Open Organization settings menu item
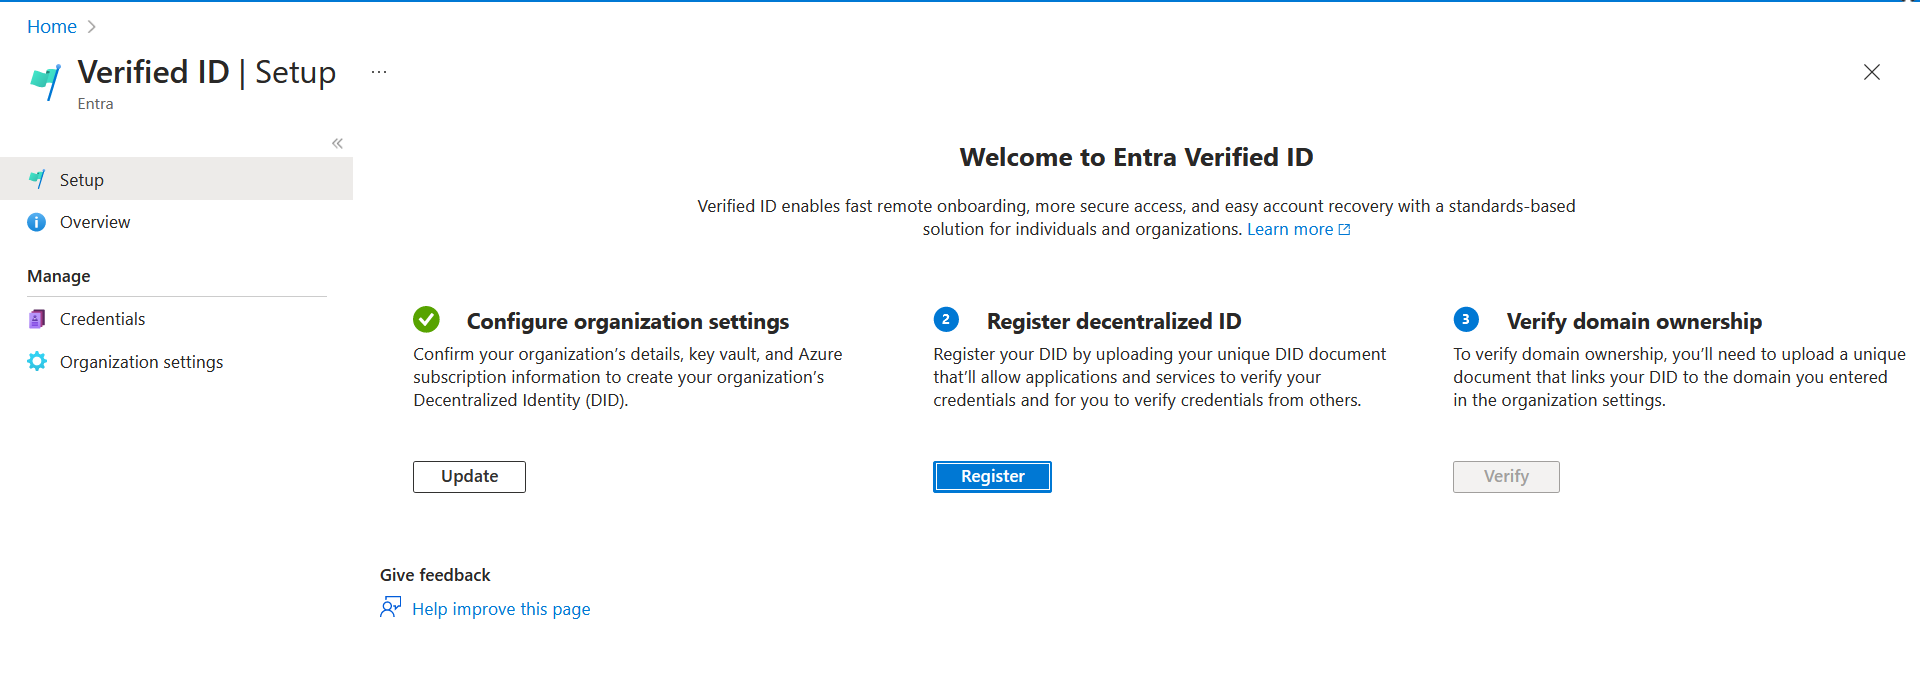This screenshot has width=1920, height=694. click(176, 362)
